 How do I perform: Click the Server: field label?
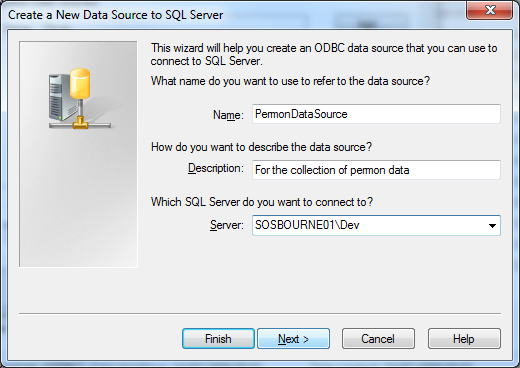pos(227,225)
